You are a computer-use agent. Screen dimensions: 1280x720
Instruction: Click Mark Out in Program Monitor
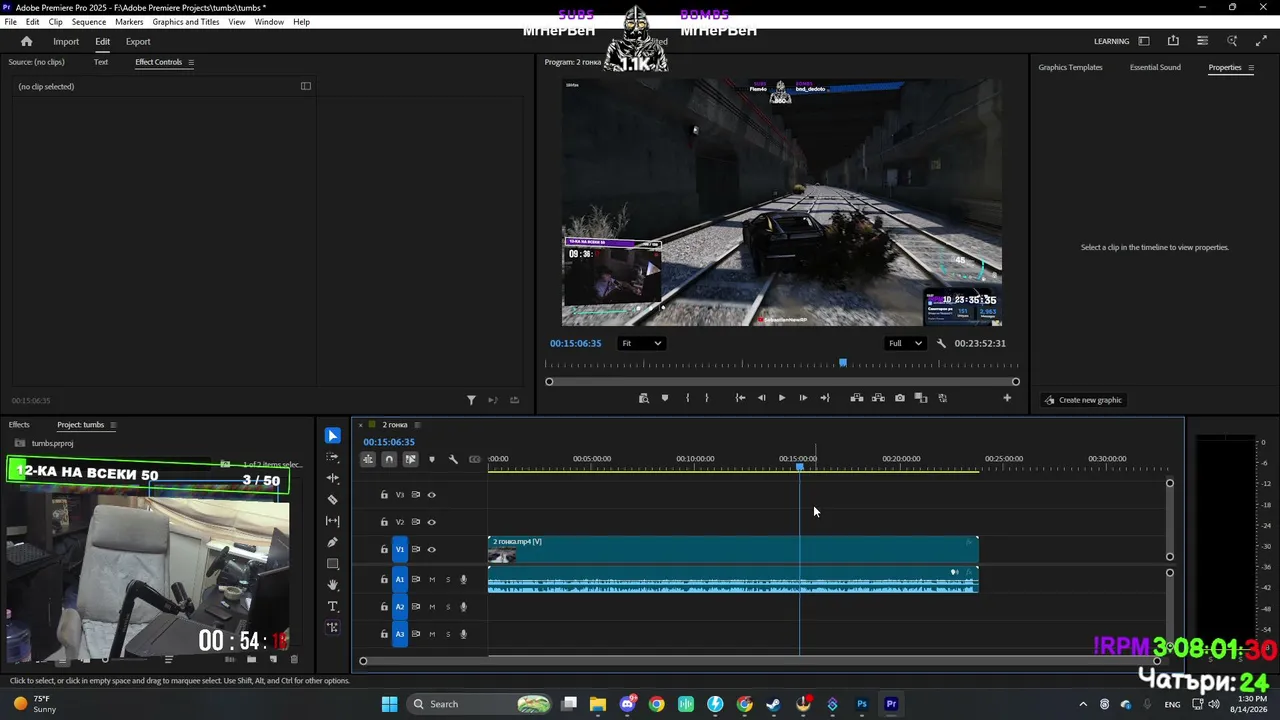pyautogui.click(x=707, y=398)
